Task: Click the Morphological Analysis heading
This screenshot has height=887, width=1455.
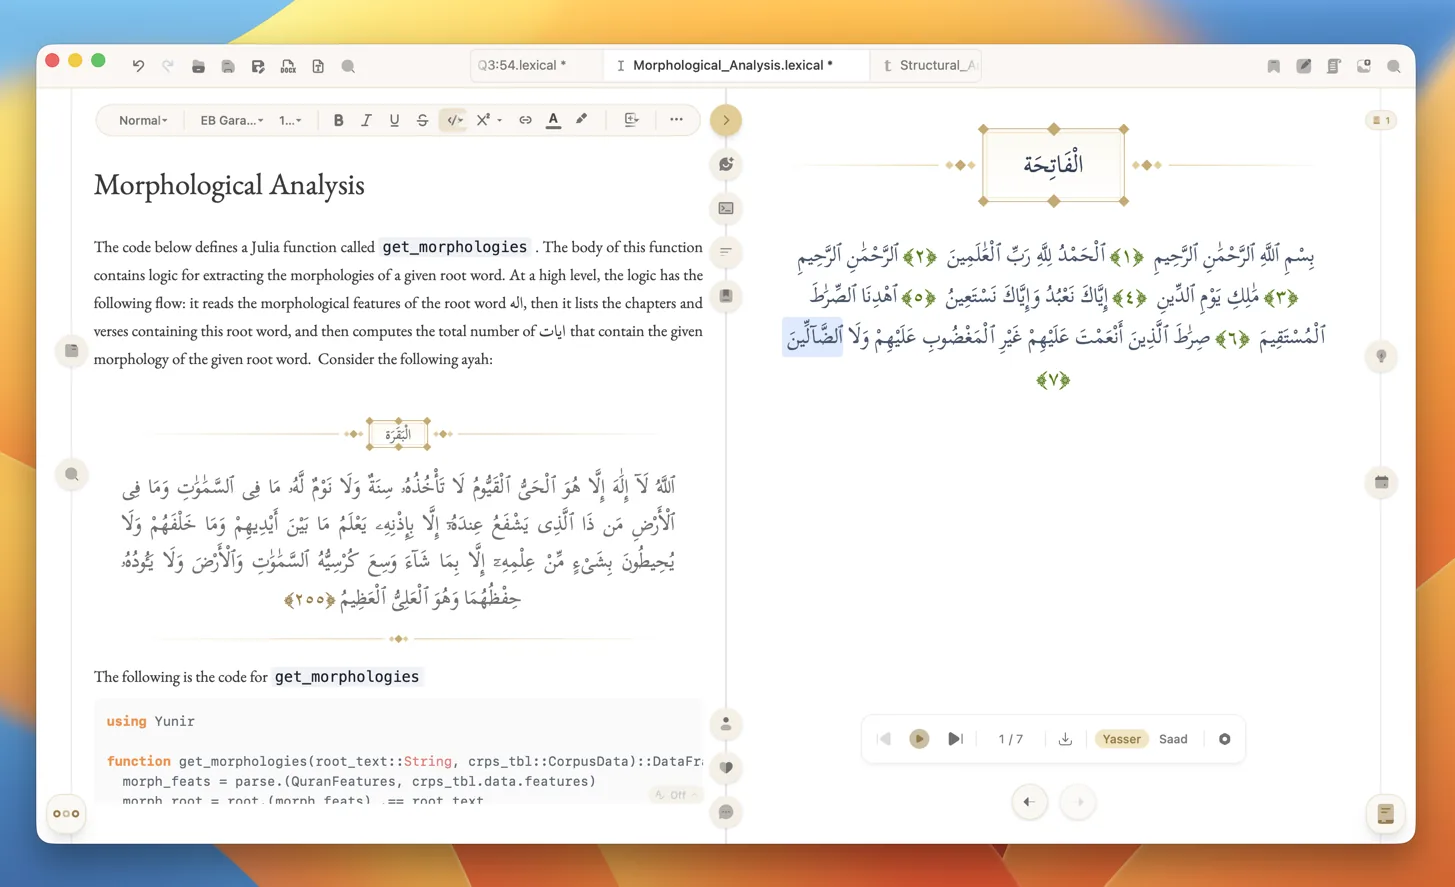Action: (x=229, y=185)
